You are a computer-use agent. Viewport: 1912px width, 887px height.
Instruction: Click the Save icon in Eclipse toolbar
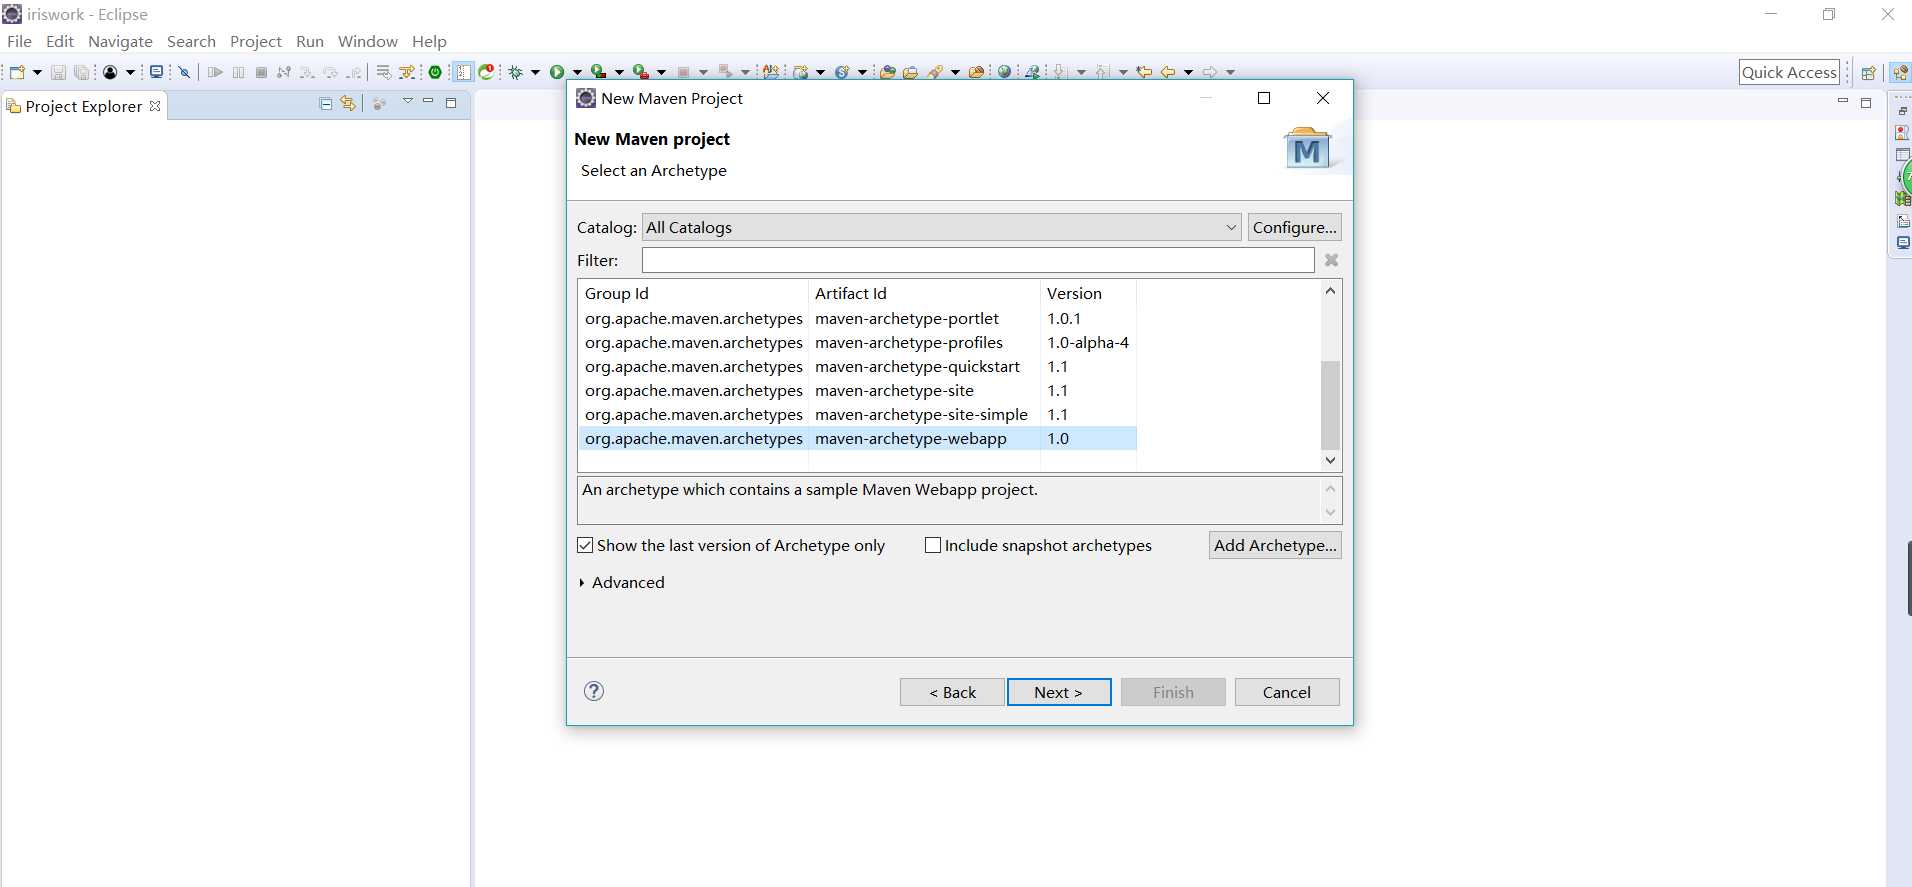pyautogui.click(x=58, y=72)
